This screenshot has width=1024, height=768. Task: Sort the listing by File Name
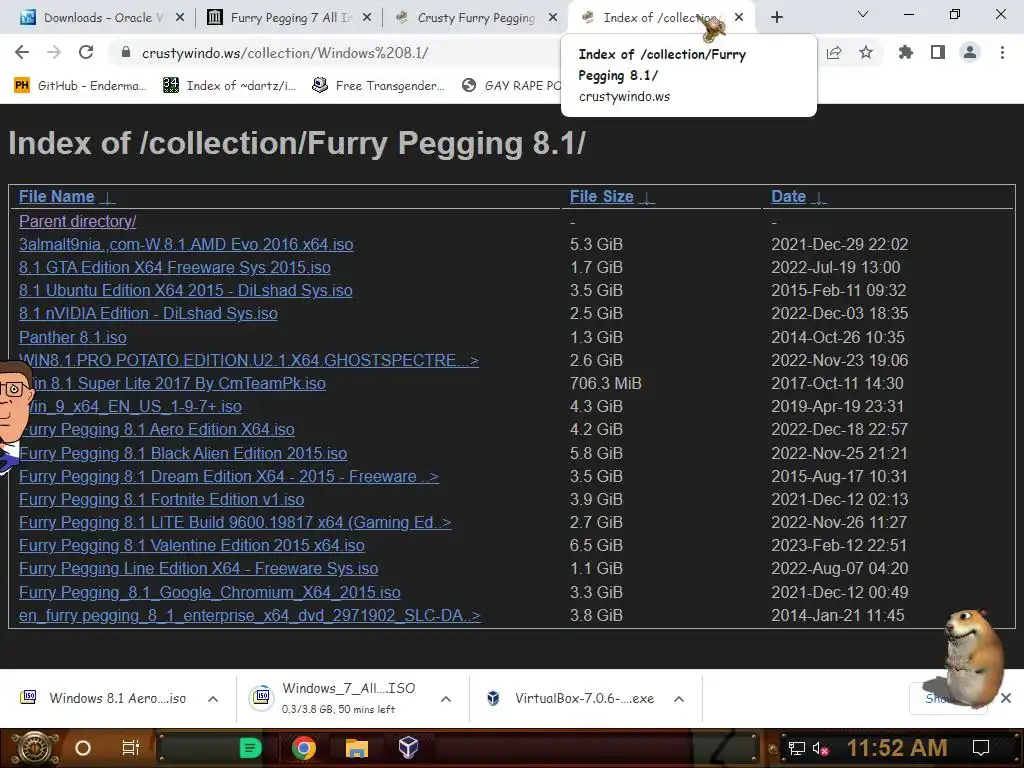point(57,197)
